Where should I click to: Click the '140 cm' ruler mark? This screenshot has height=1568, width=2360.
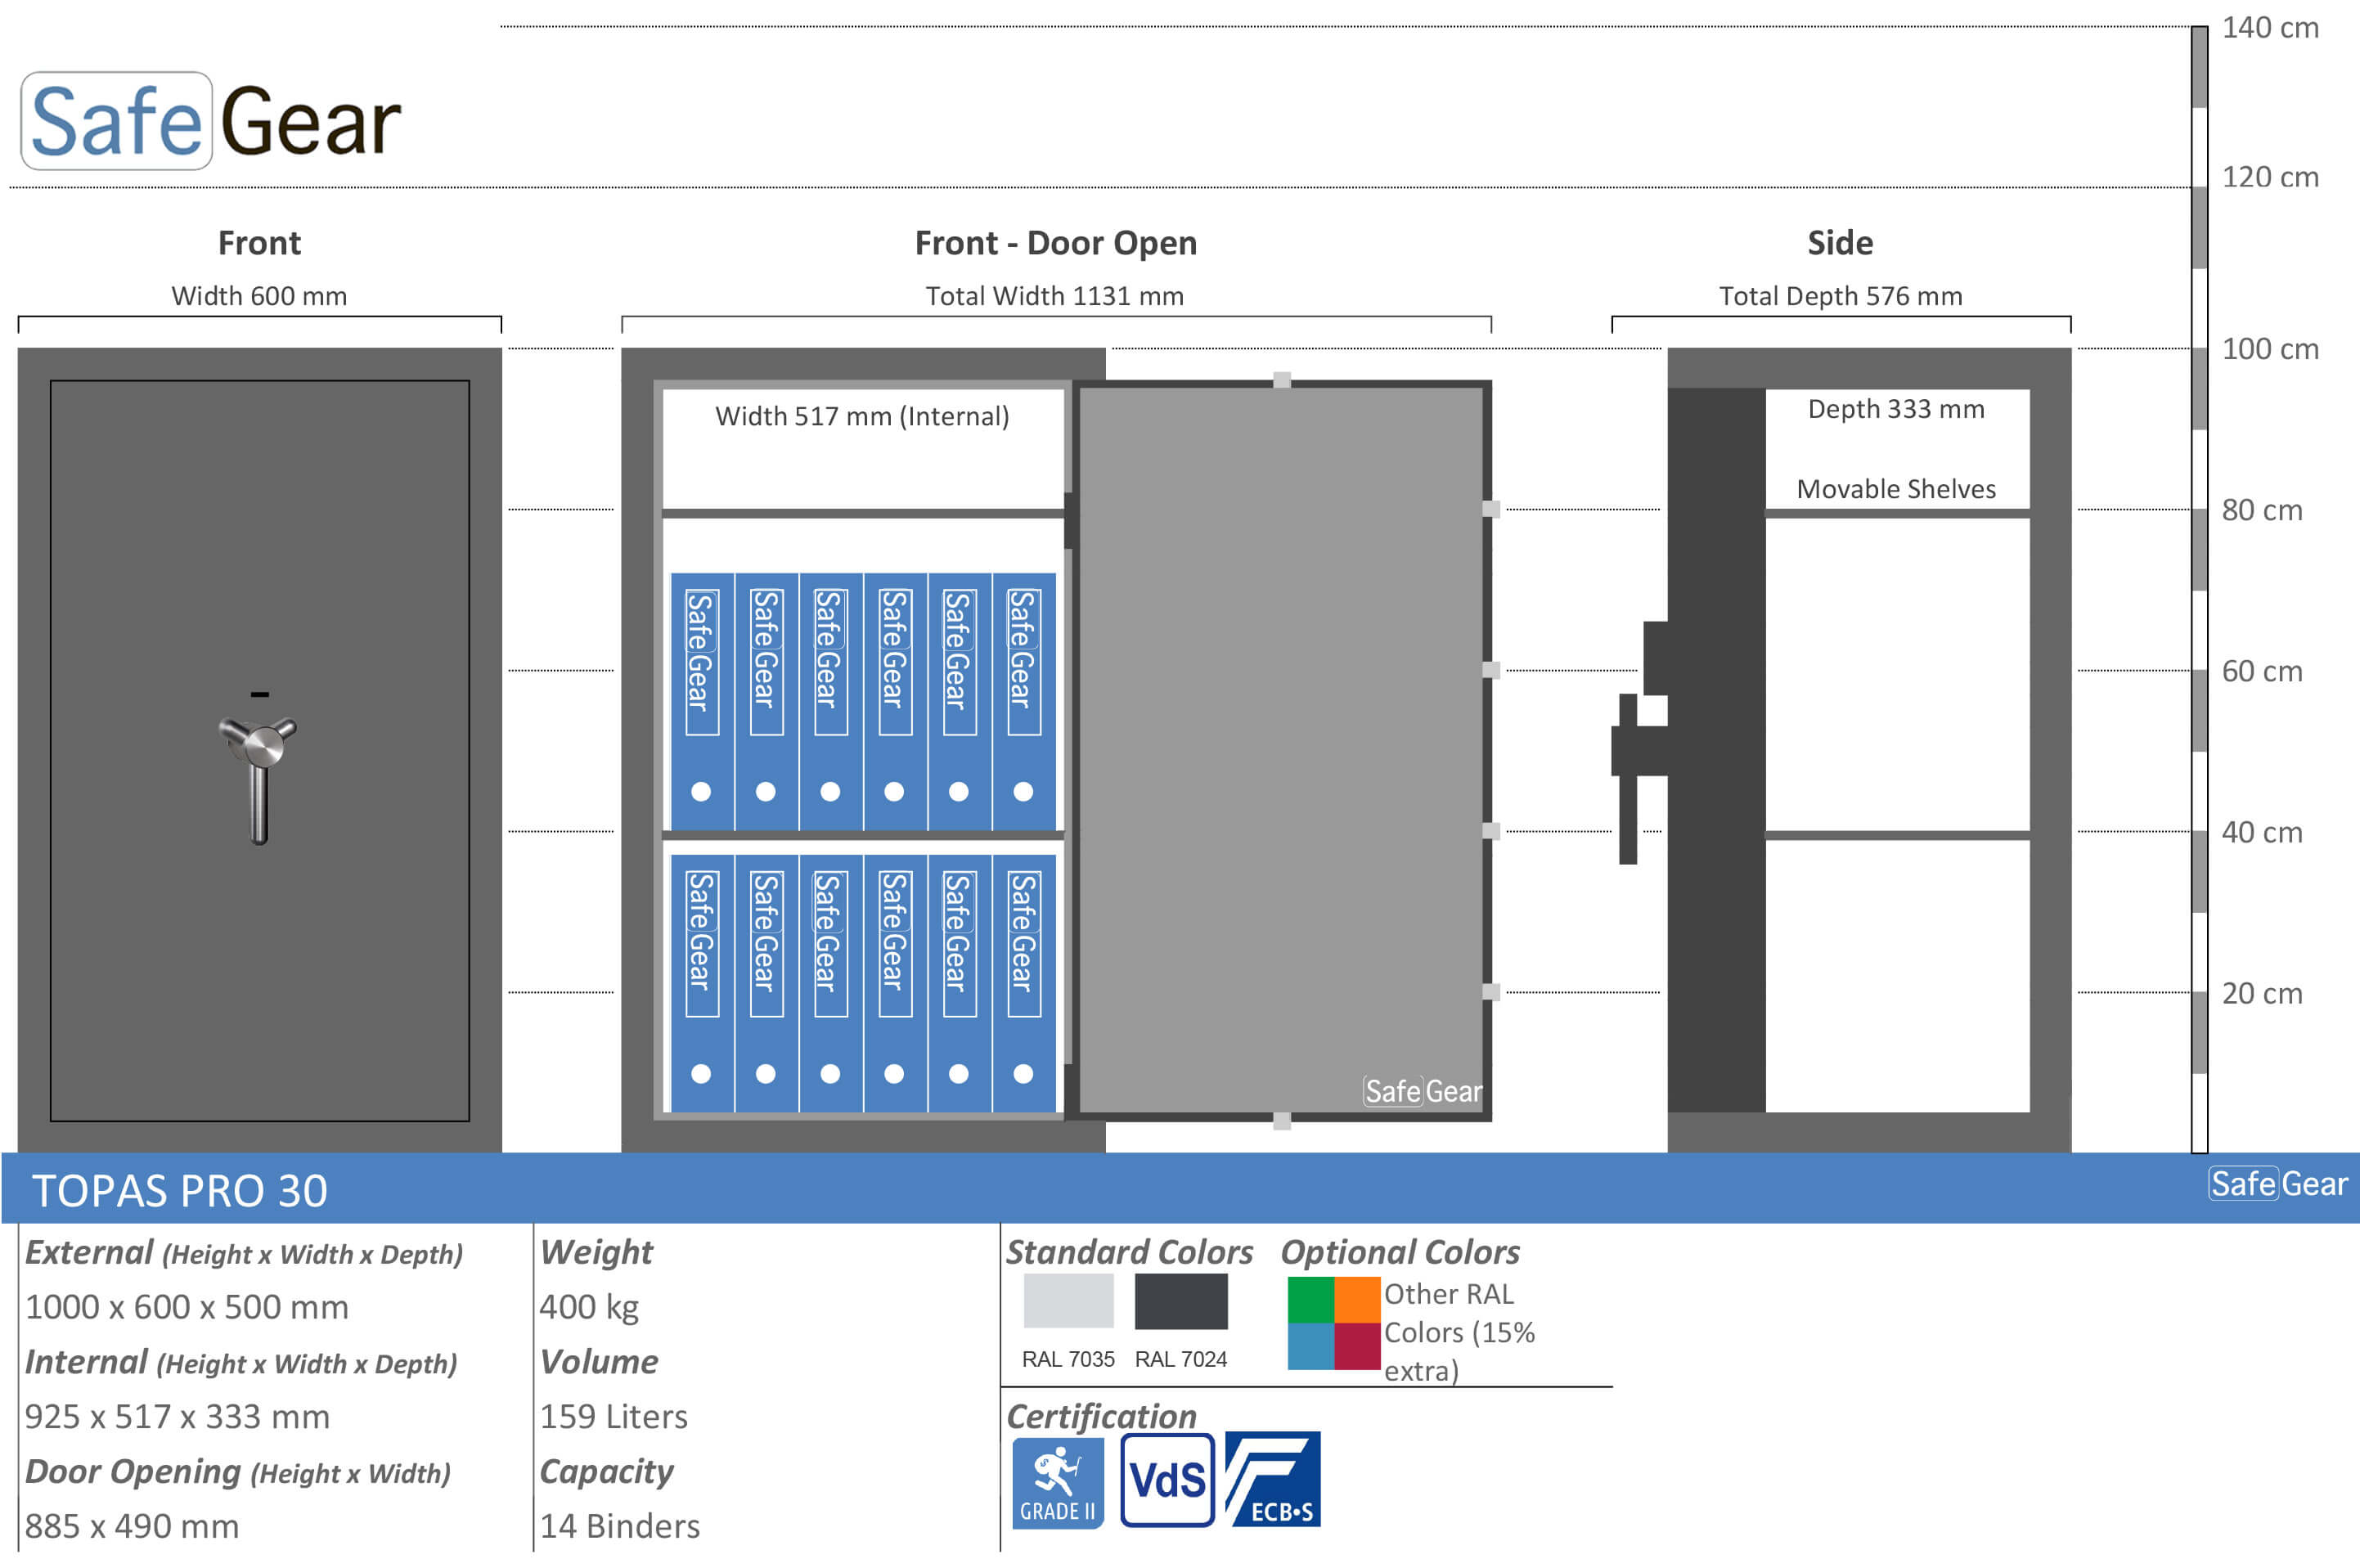(x=2270, y=28)
